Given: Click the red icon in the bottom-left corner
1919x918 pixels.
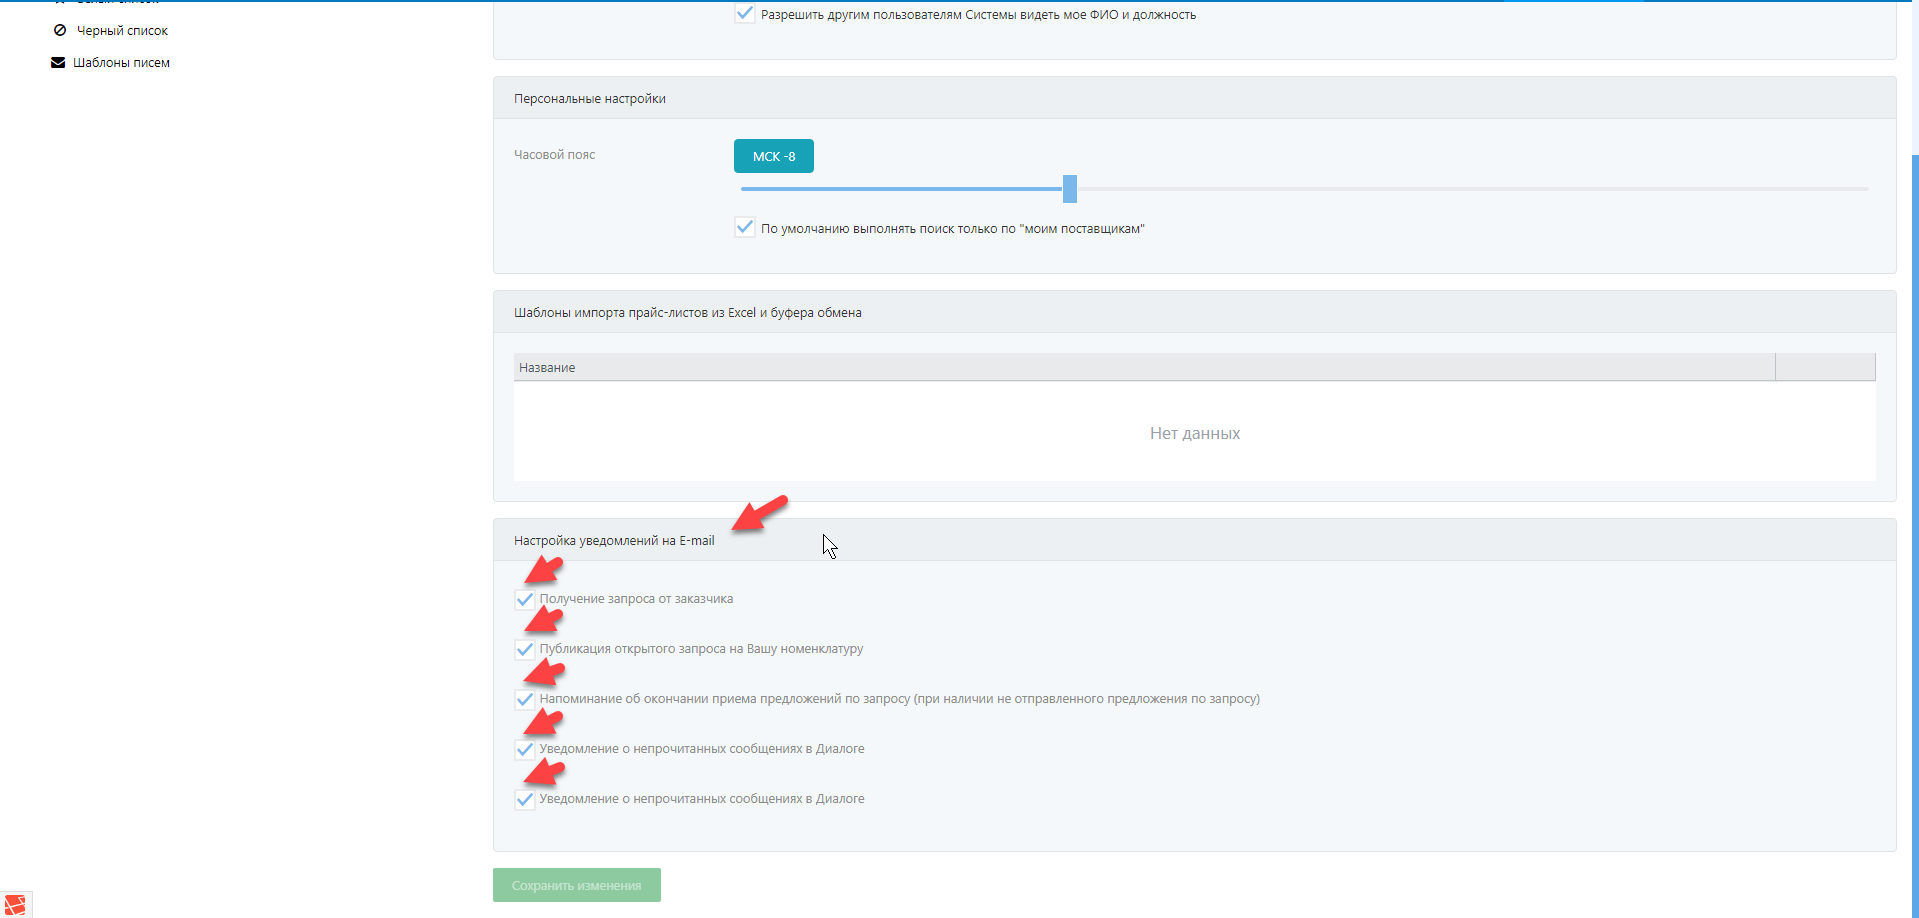Looking at the screenshot, I should [15, 905].
